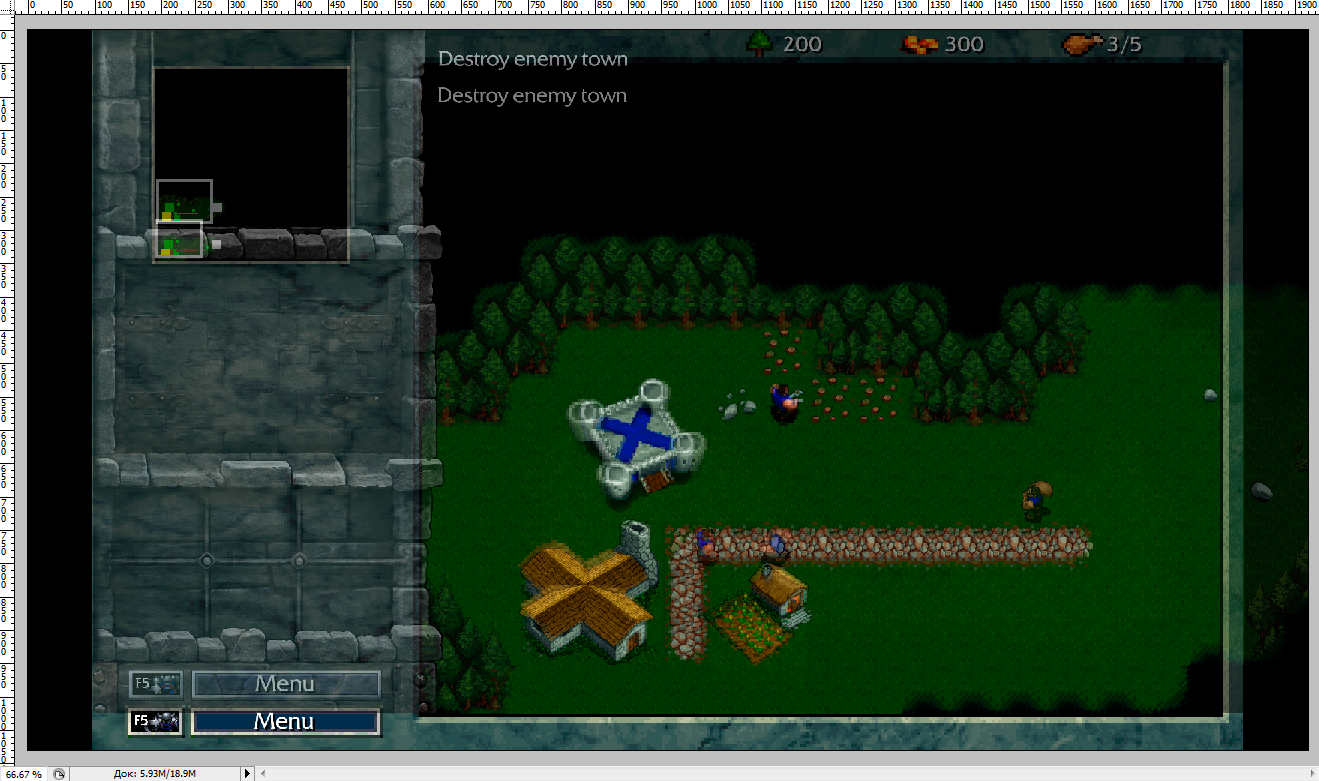Click the food supply count 3/5
This screenshot has width=1319, height=781.
point(1124,44)
